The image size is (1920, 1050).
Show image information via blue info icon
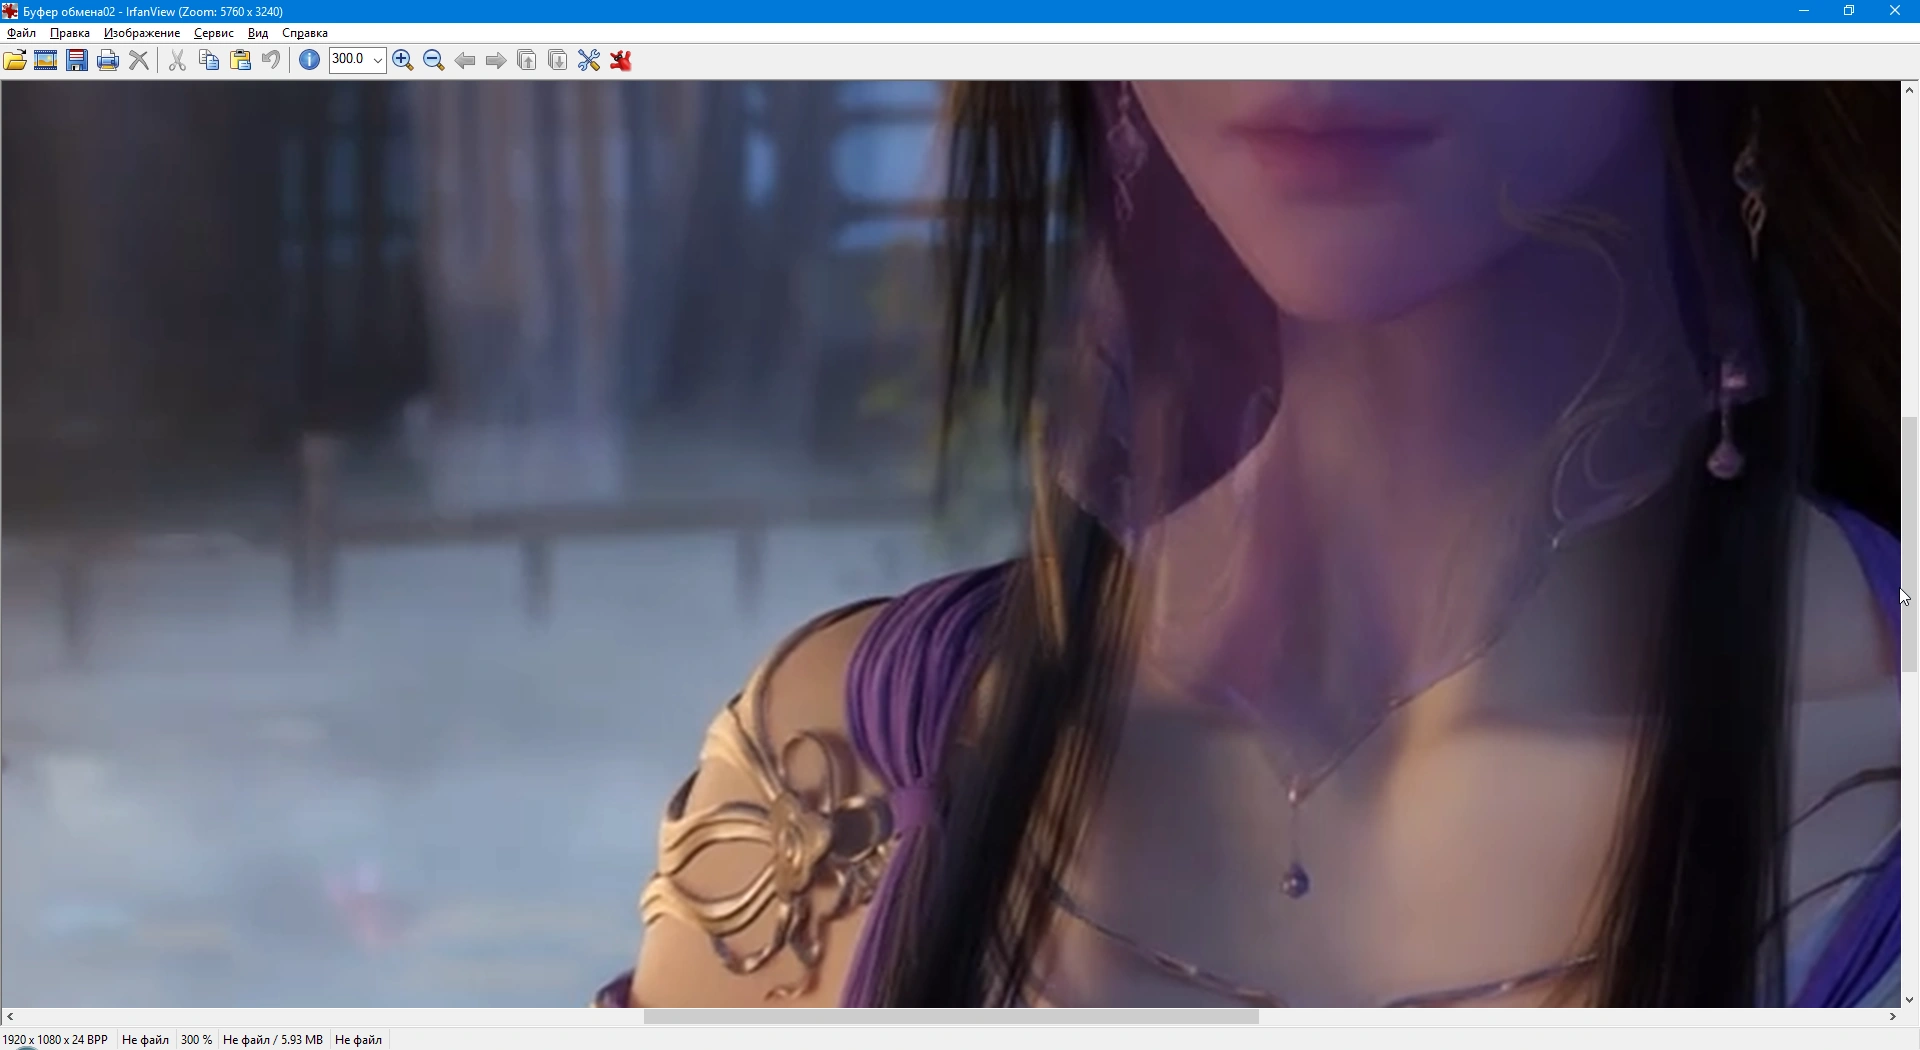(310, 60)
